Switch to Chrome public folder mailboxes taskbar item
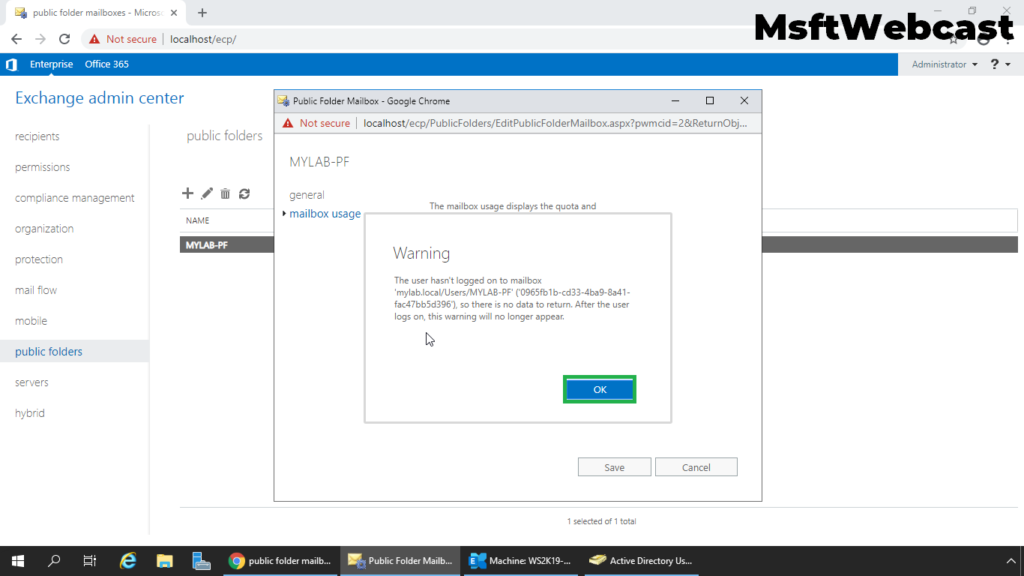This screenshot has width=1024, height=576. (280, 560)
